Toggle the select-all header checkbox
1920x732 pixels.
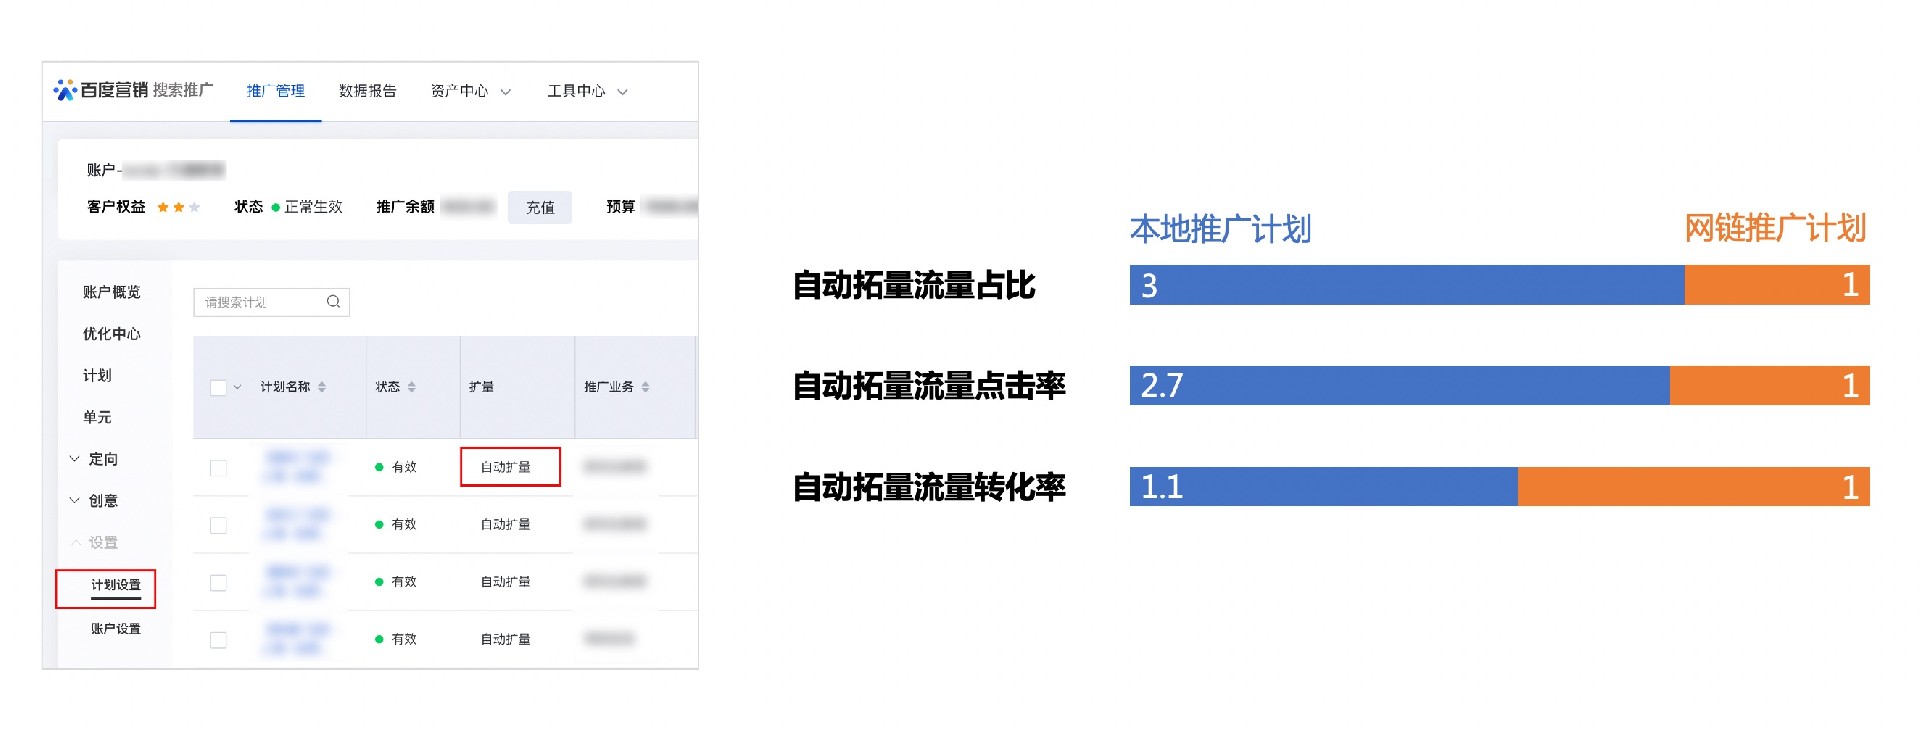[x=218, y=387]
